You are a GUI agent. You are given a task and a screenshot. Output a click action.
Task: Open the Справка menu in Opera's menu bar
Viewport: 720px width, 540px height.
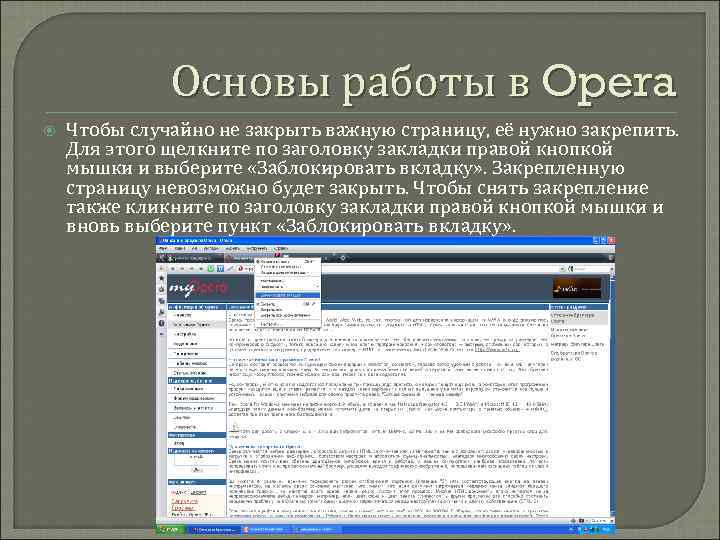[281, 248]
